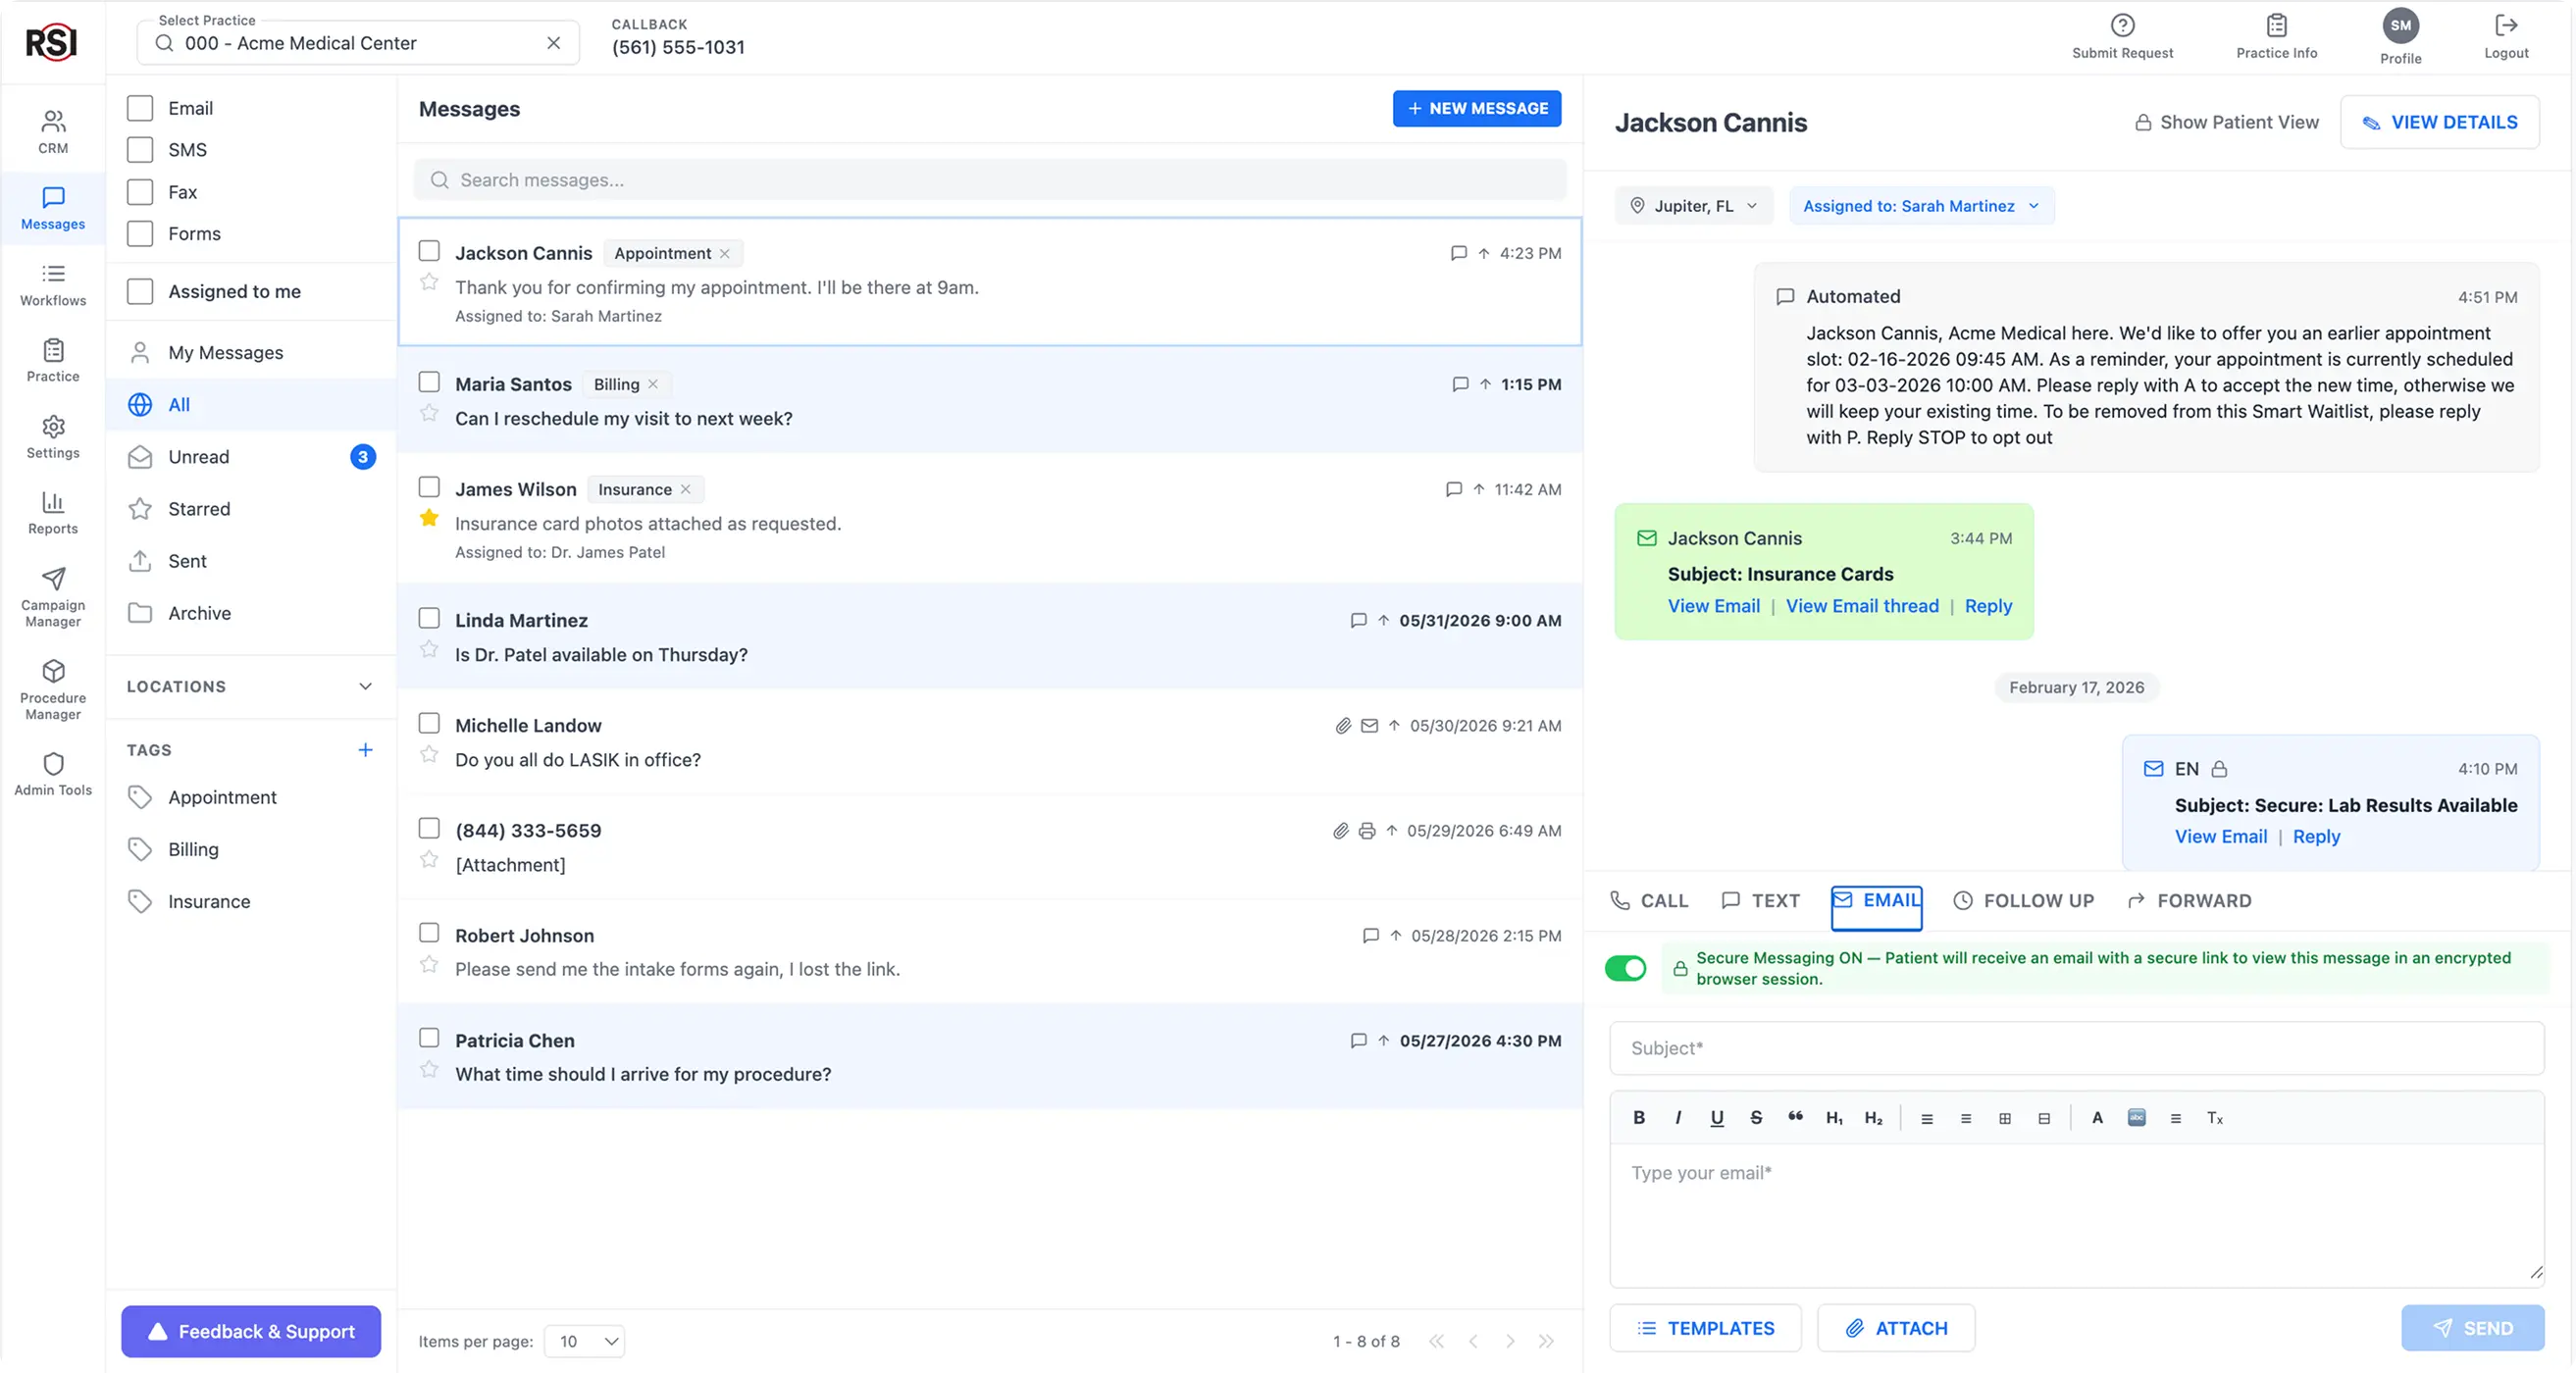Switch to the CALL tab

click(1649, 901)
